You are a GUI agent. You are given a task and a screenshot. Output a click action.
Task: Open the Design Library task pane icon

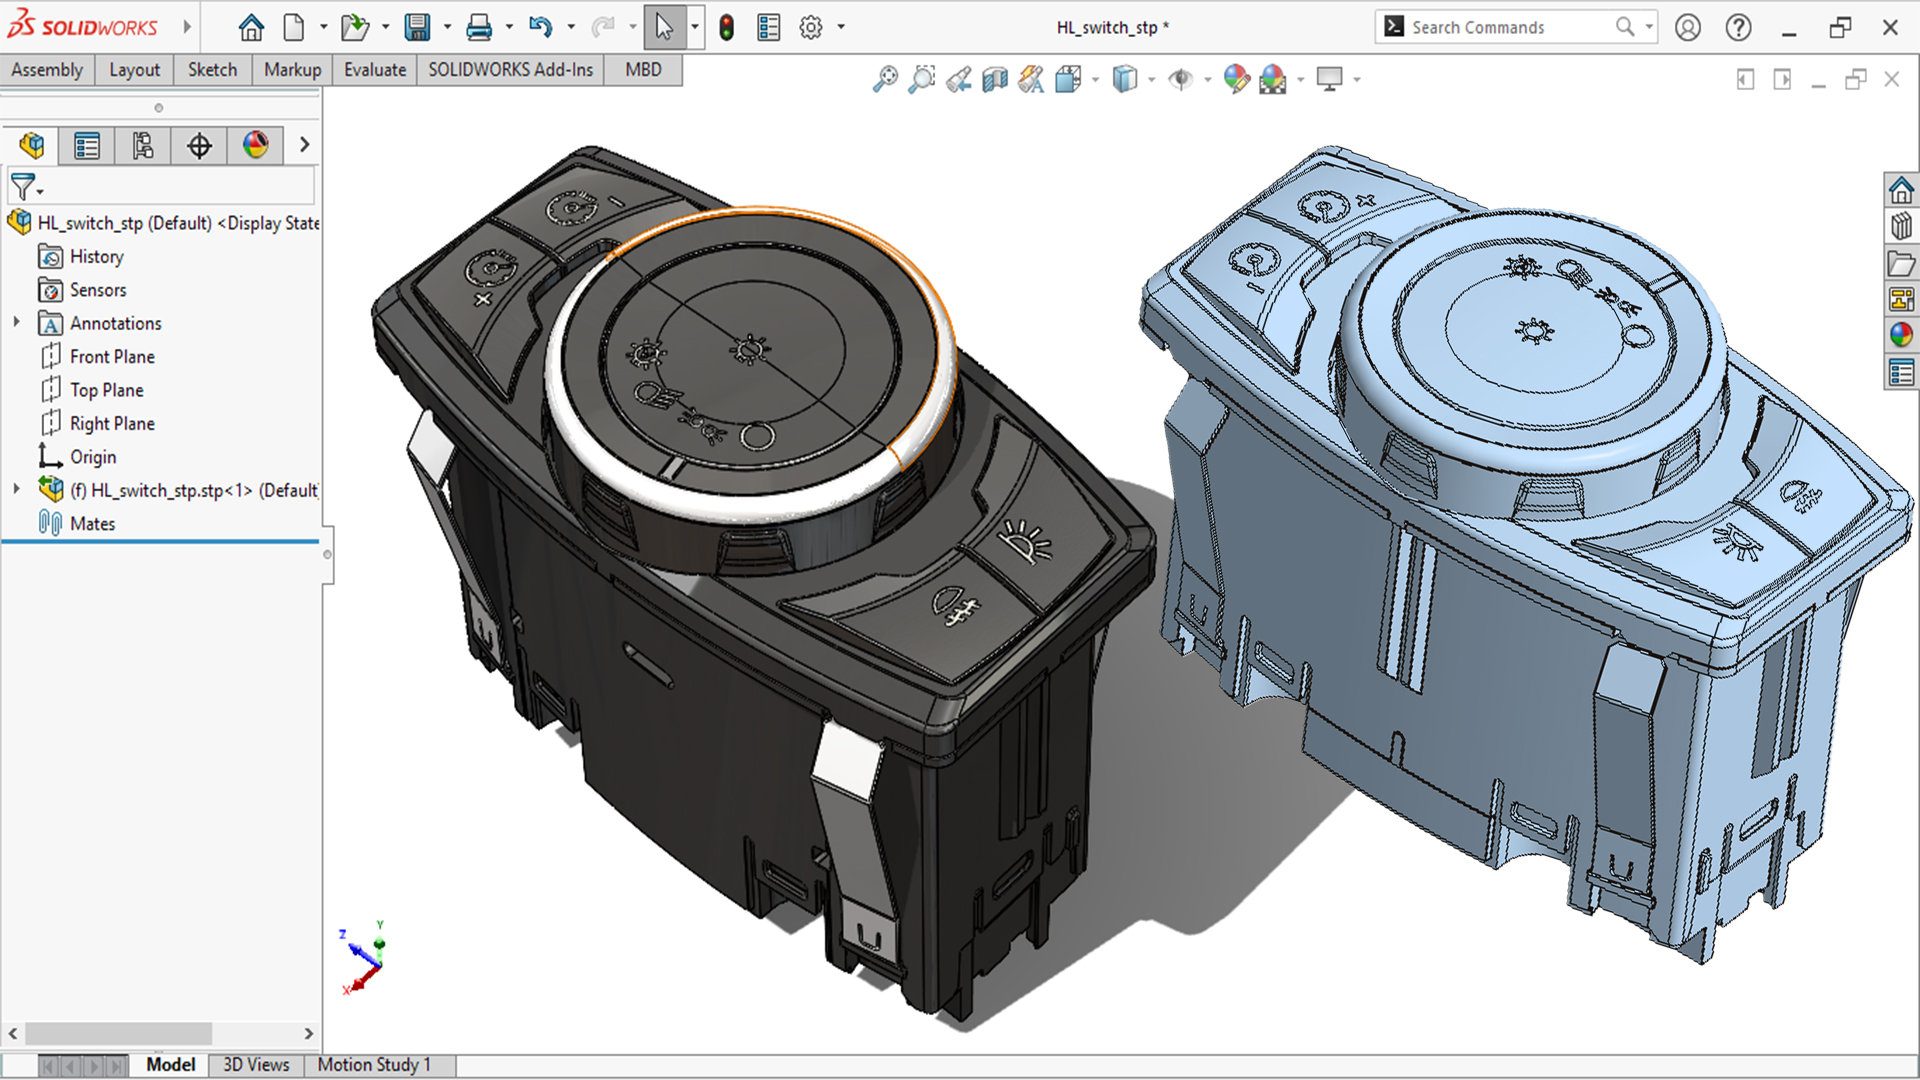click(x=1901, y=227)
